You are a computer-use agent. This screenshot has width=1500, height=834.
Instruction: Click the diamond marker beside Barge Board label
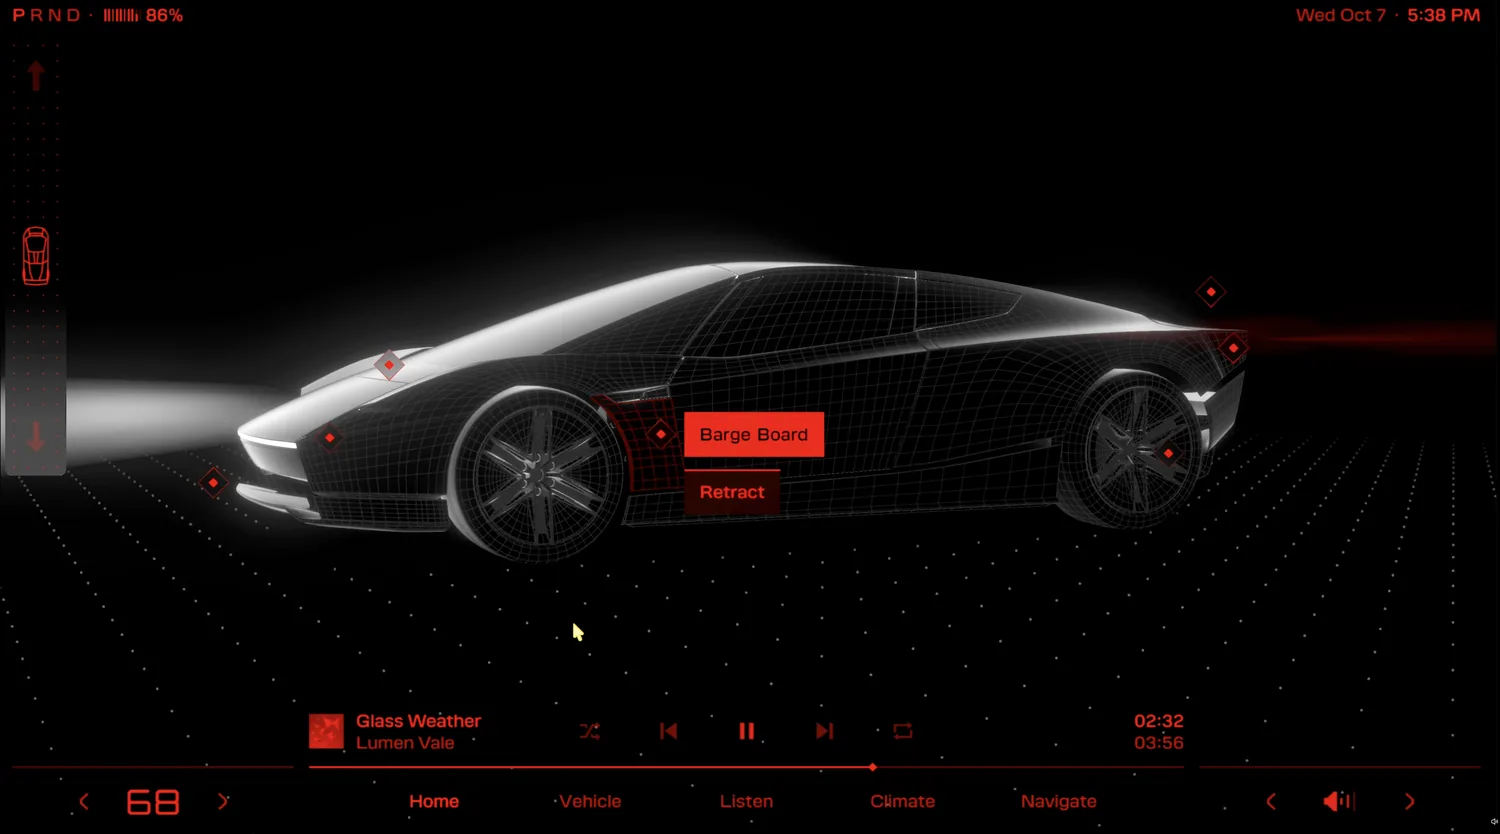coord(660,434)
